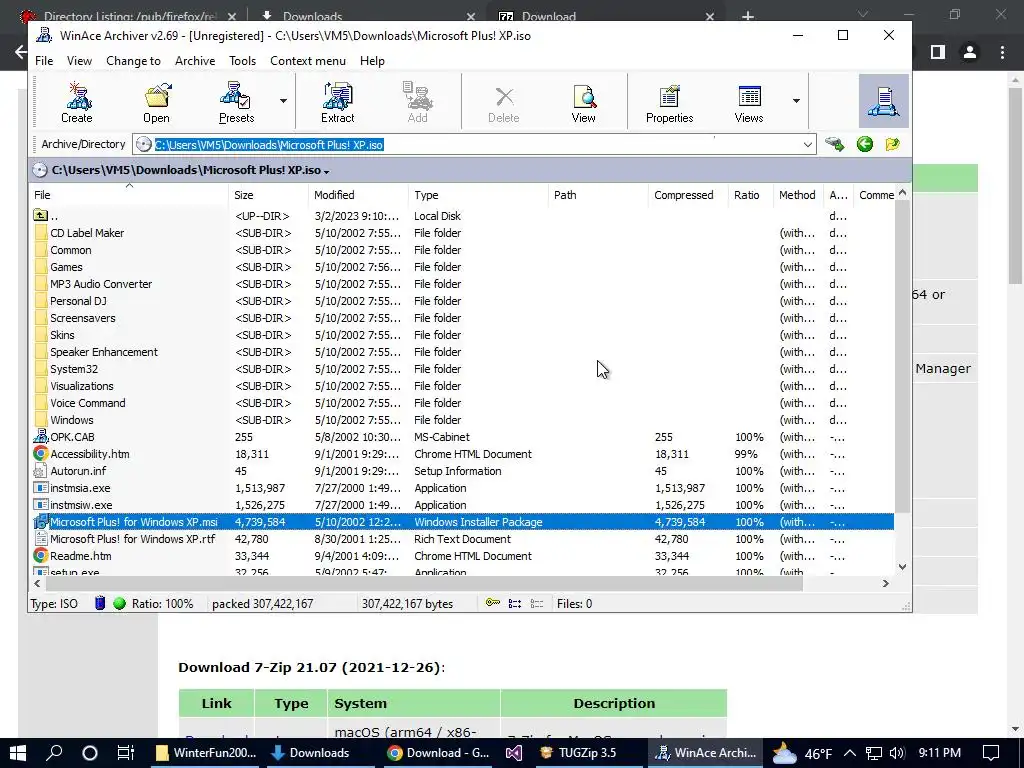Open the Archive menu
The height and width of the screenshot is (768, 1024).
pyautogui.click(x=195, y=61)
